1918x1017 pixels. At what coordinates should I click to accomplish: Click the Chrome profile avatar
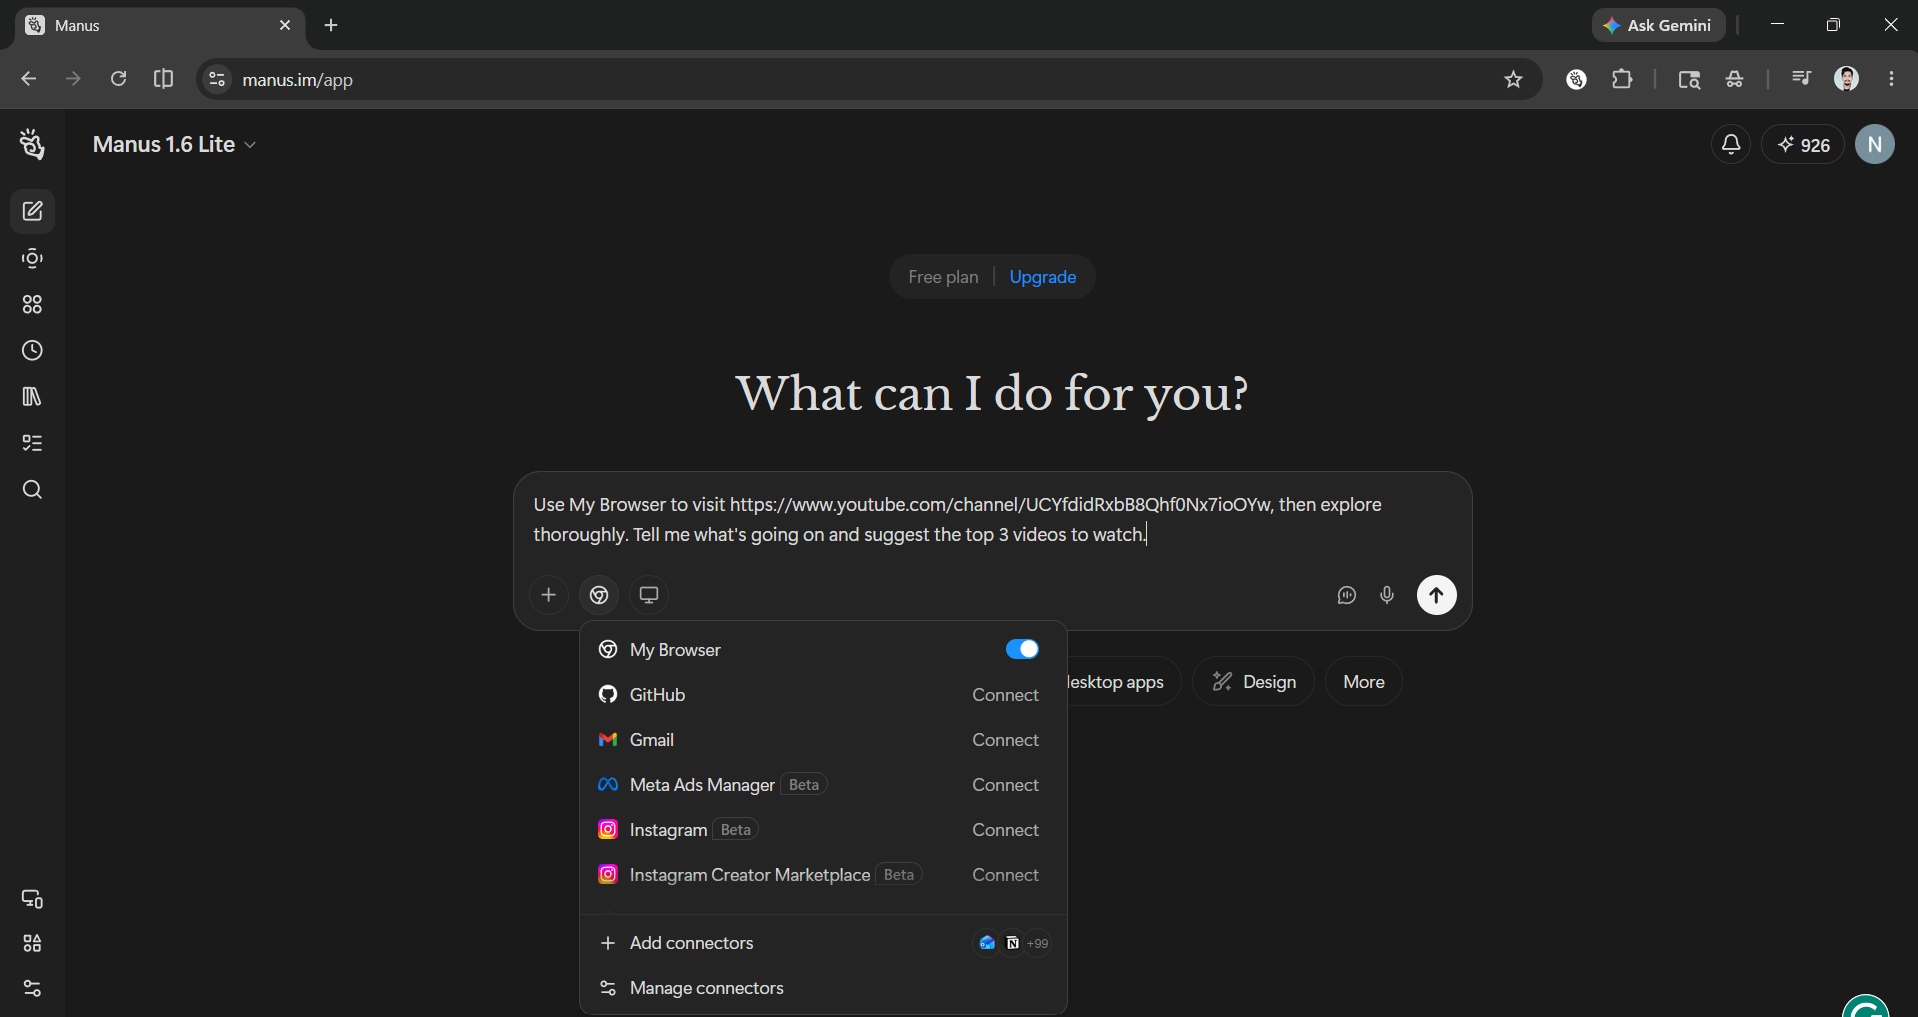pos(1846,79)
